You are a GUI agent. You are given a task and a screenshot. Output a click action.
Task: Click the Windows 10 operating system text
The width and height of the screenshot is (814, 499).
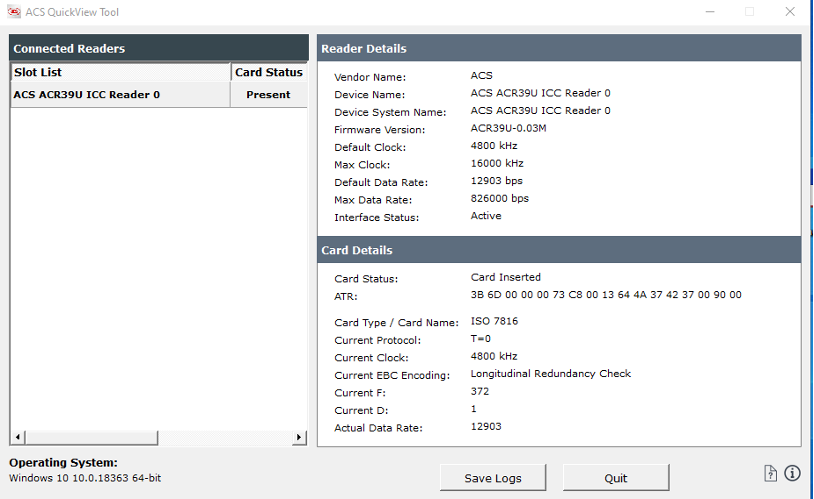click(x=85, y=478)
